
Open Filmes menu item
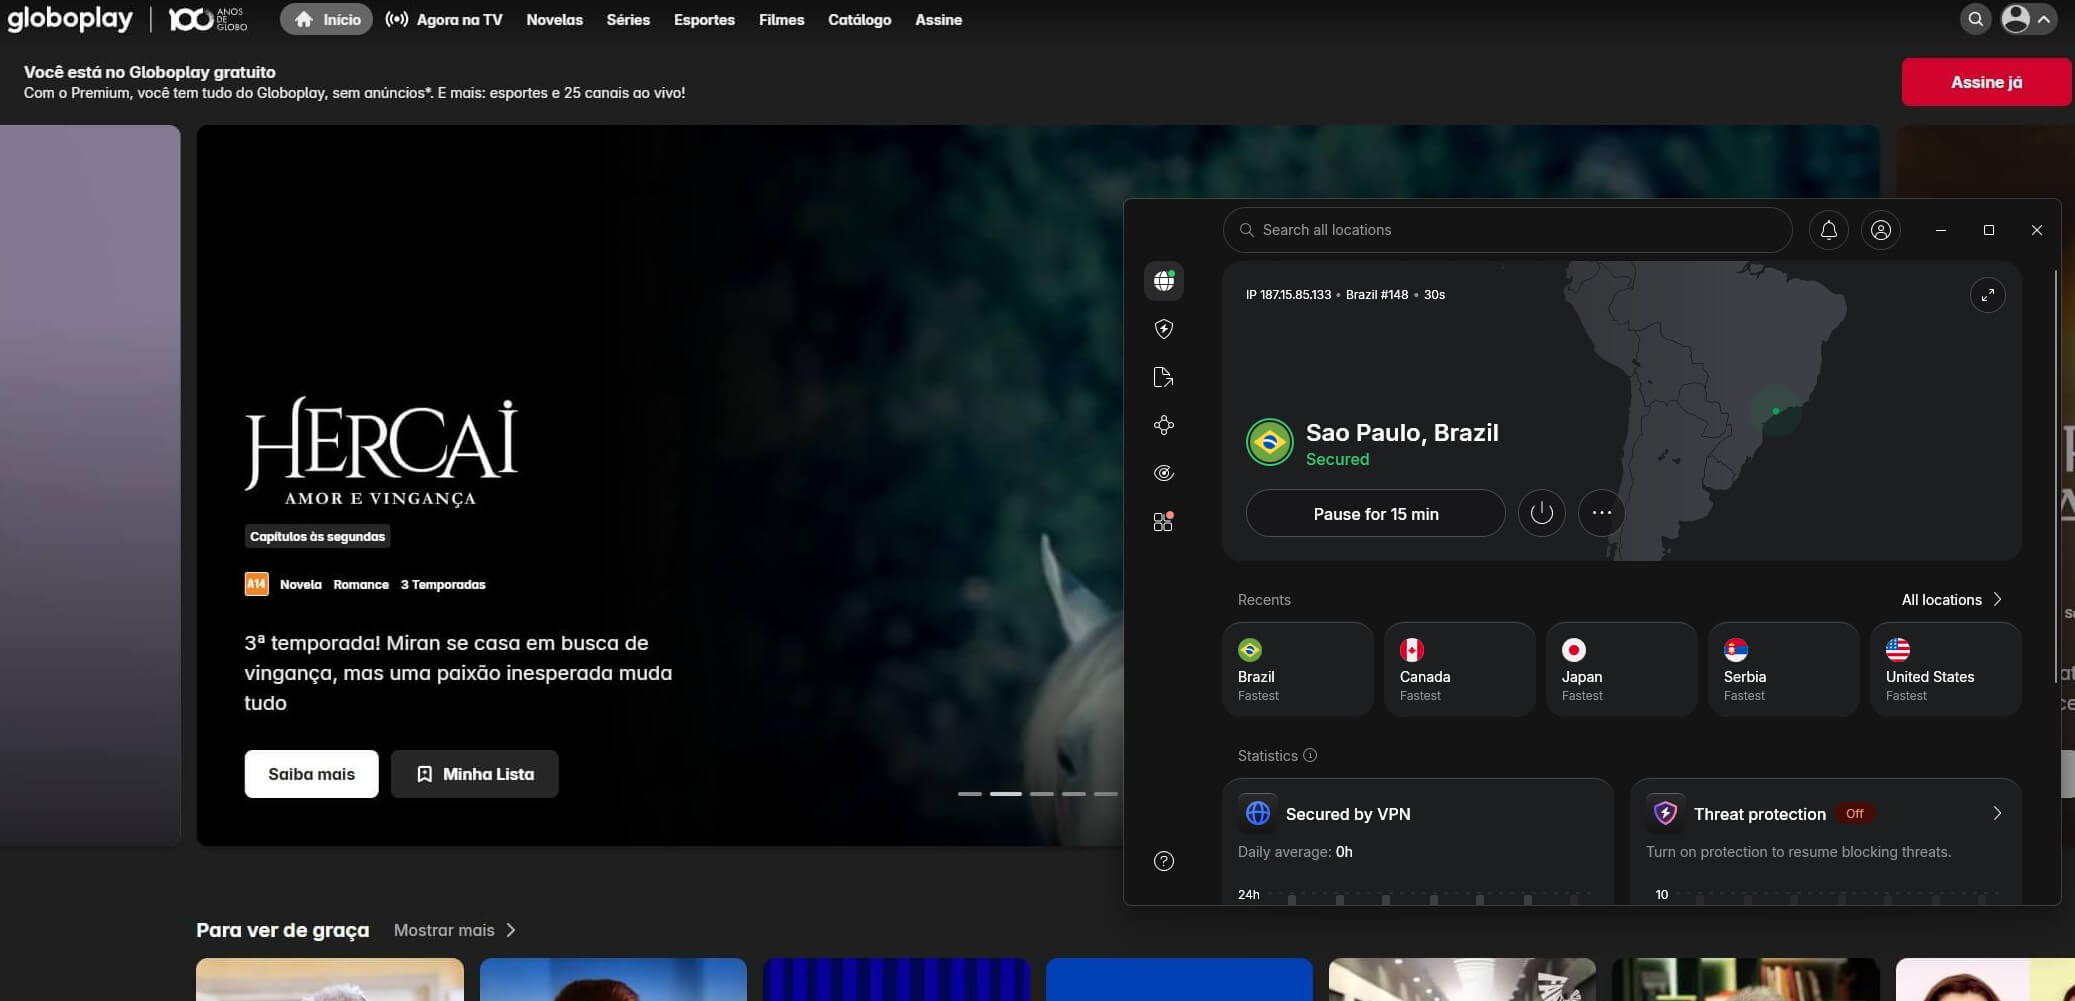781,19
